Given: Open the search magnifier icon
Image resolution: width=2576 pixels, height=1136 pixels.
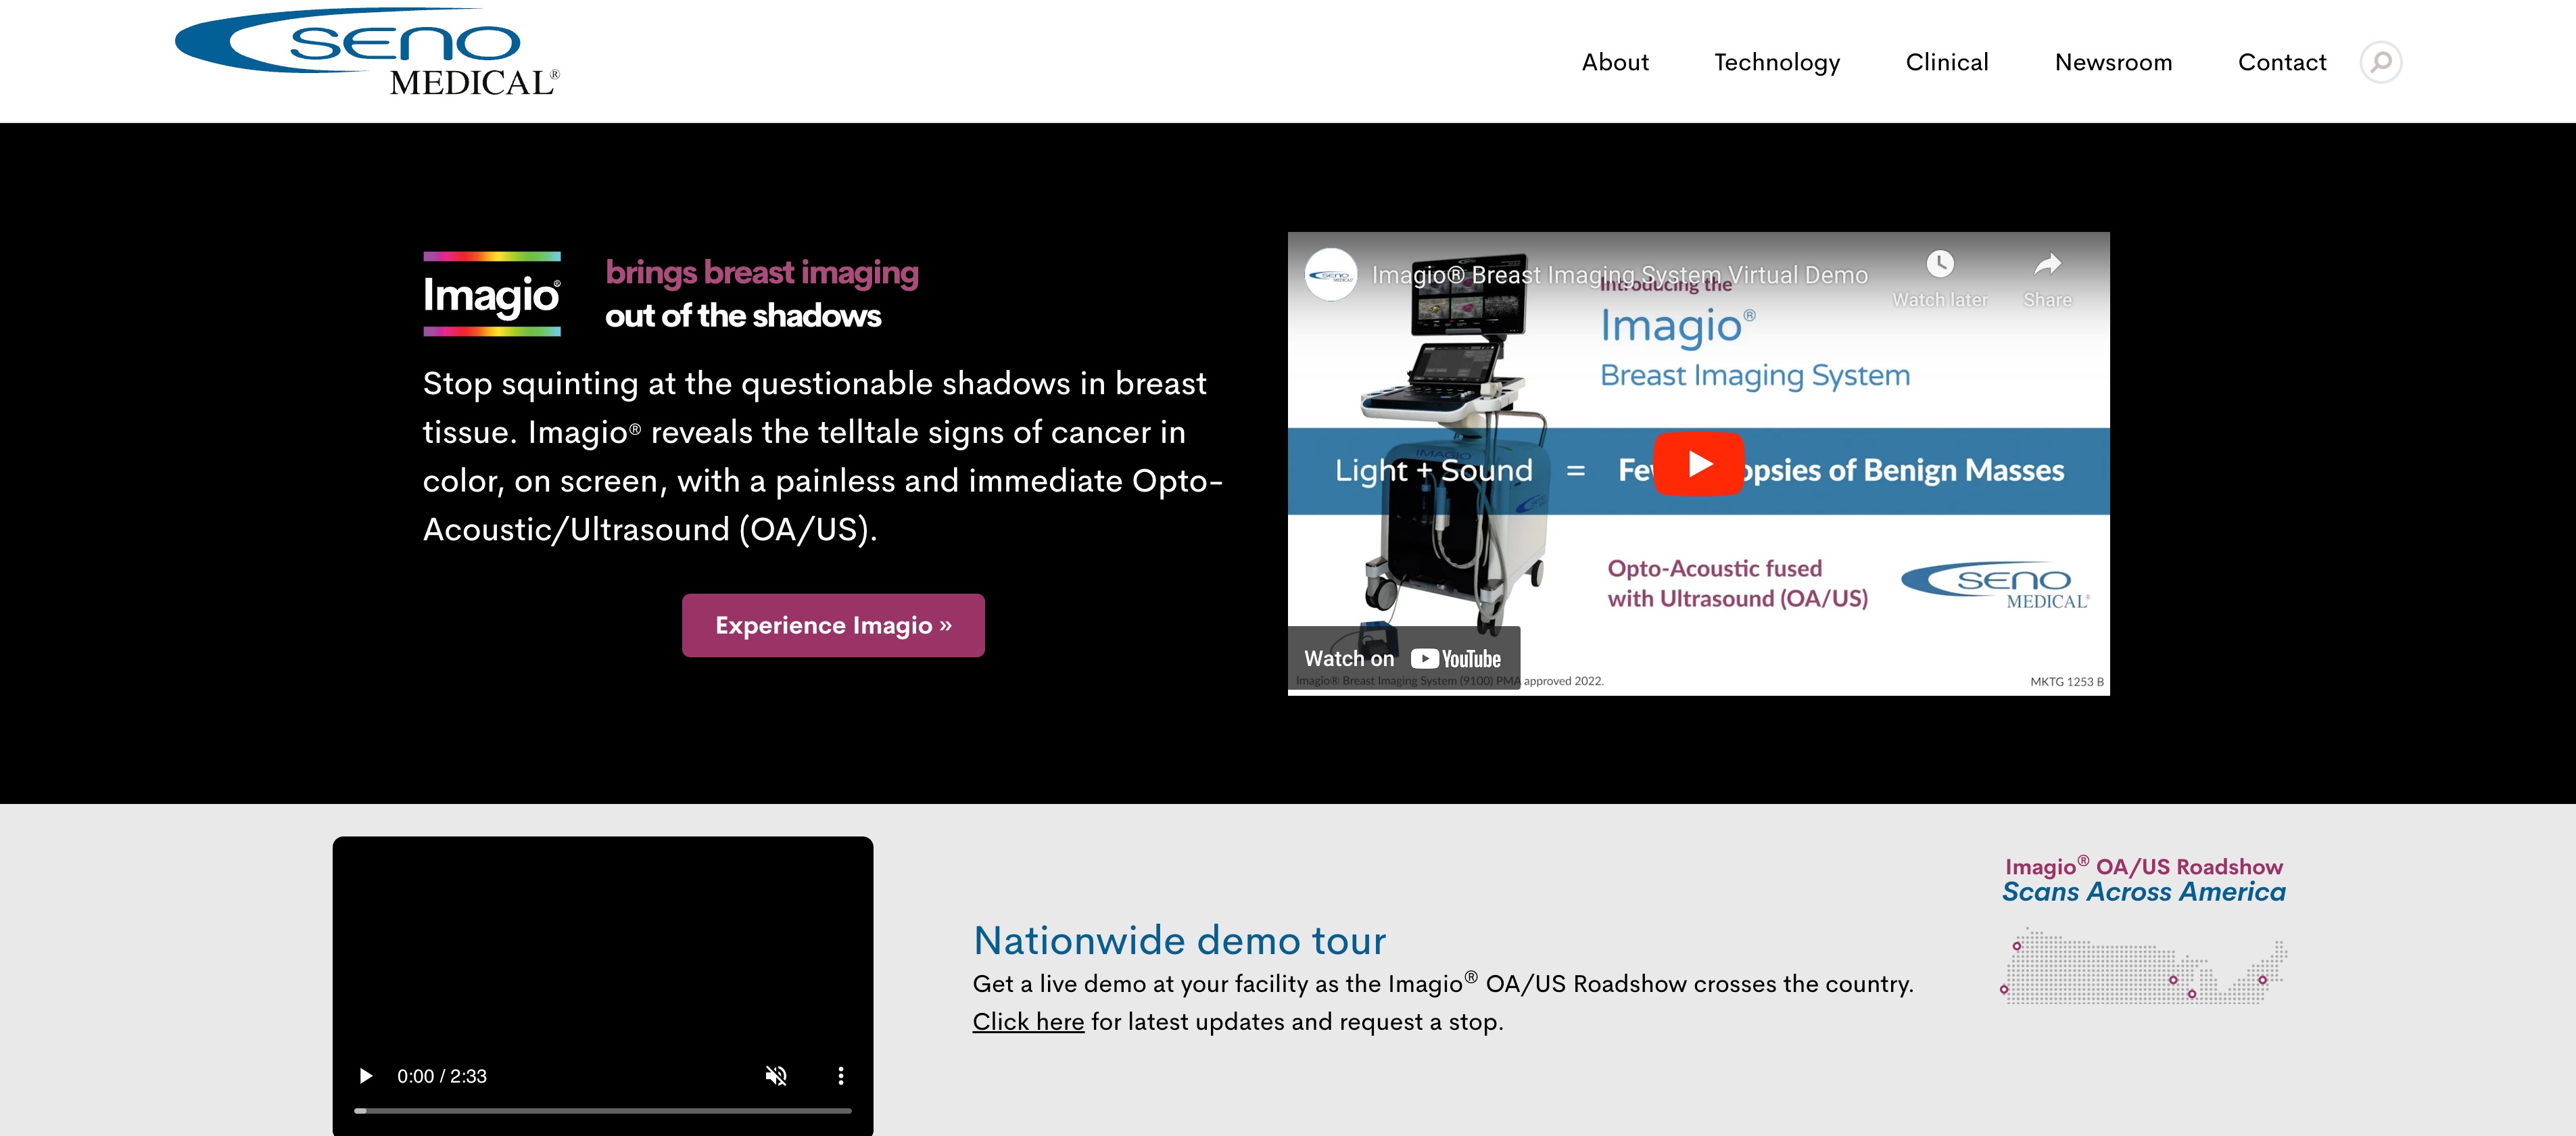Looking at the screenshot, I should pos(2380,62).
